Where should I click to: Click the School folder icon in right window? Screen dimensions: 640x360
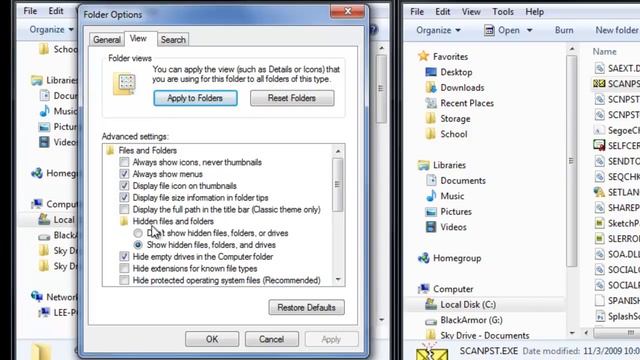click(x=431, y=134)
